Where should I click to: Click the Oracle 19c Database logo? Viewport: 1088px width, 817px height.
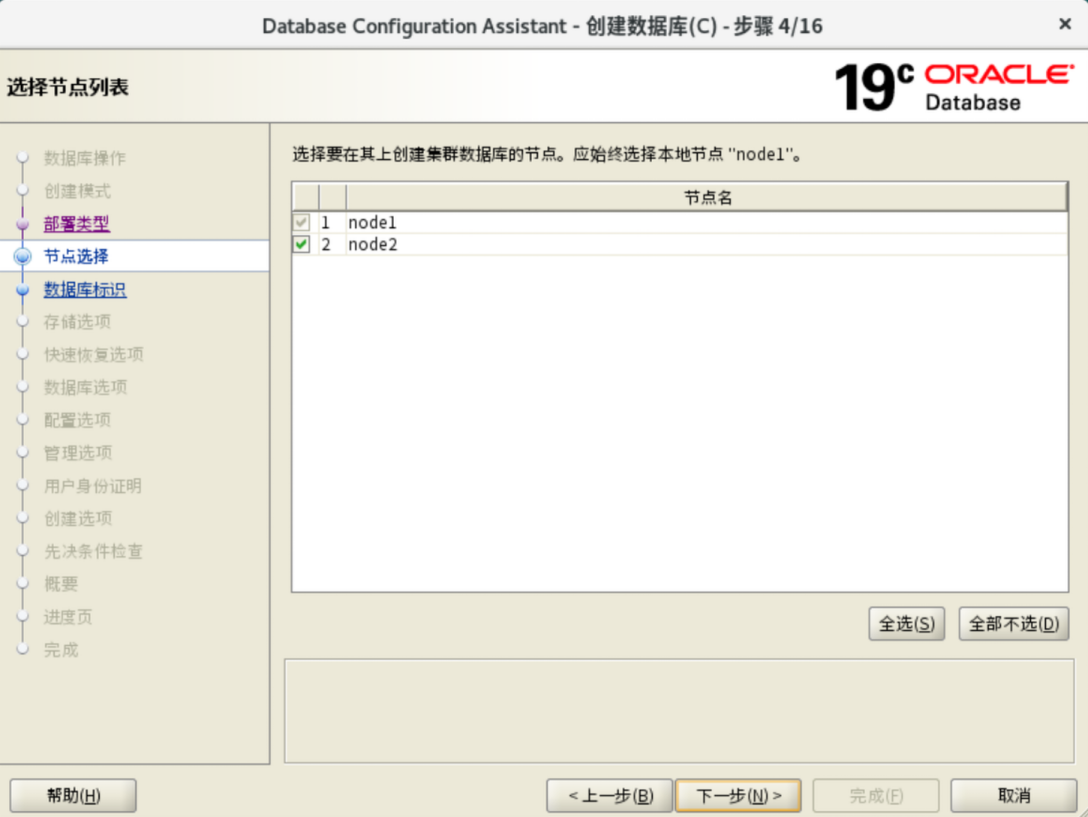952,86
